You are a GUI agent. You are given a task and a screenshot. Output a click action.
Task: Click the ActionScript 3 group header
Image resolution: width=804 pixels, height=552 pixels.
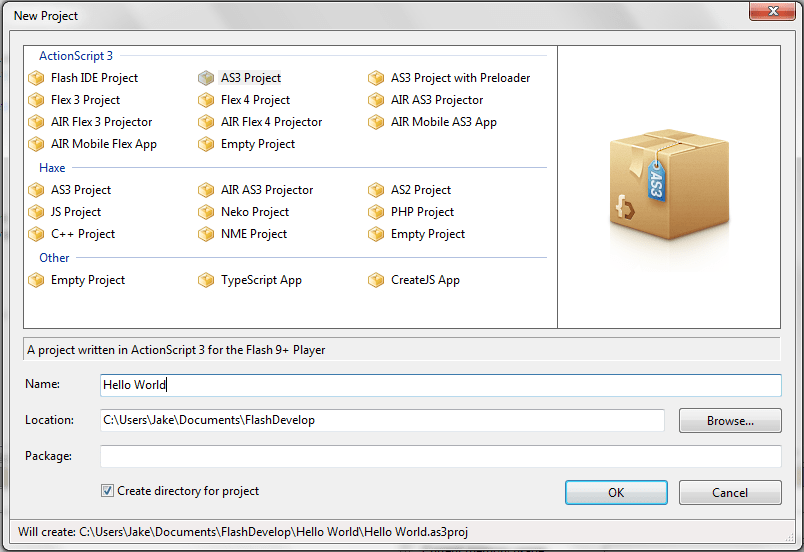[76, 56]
